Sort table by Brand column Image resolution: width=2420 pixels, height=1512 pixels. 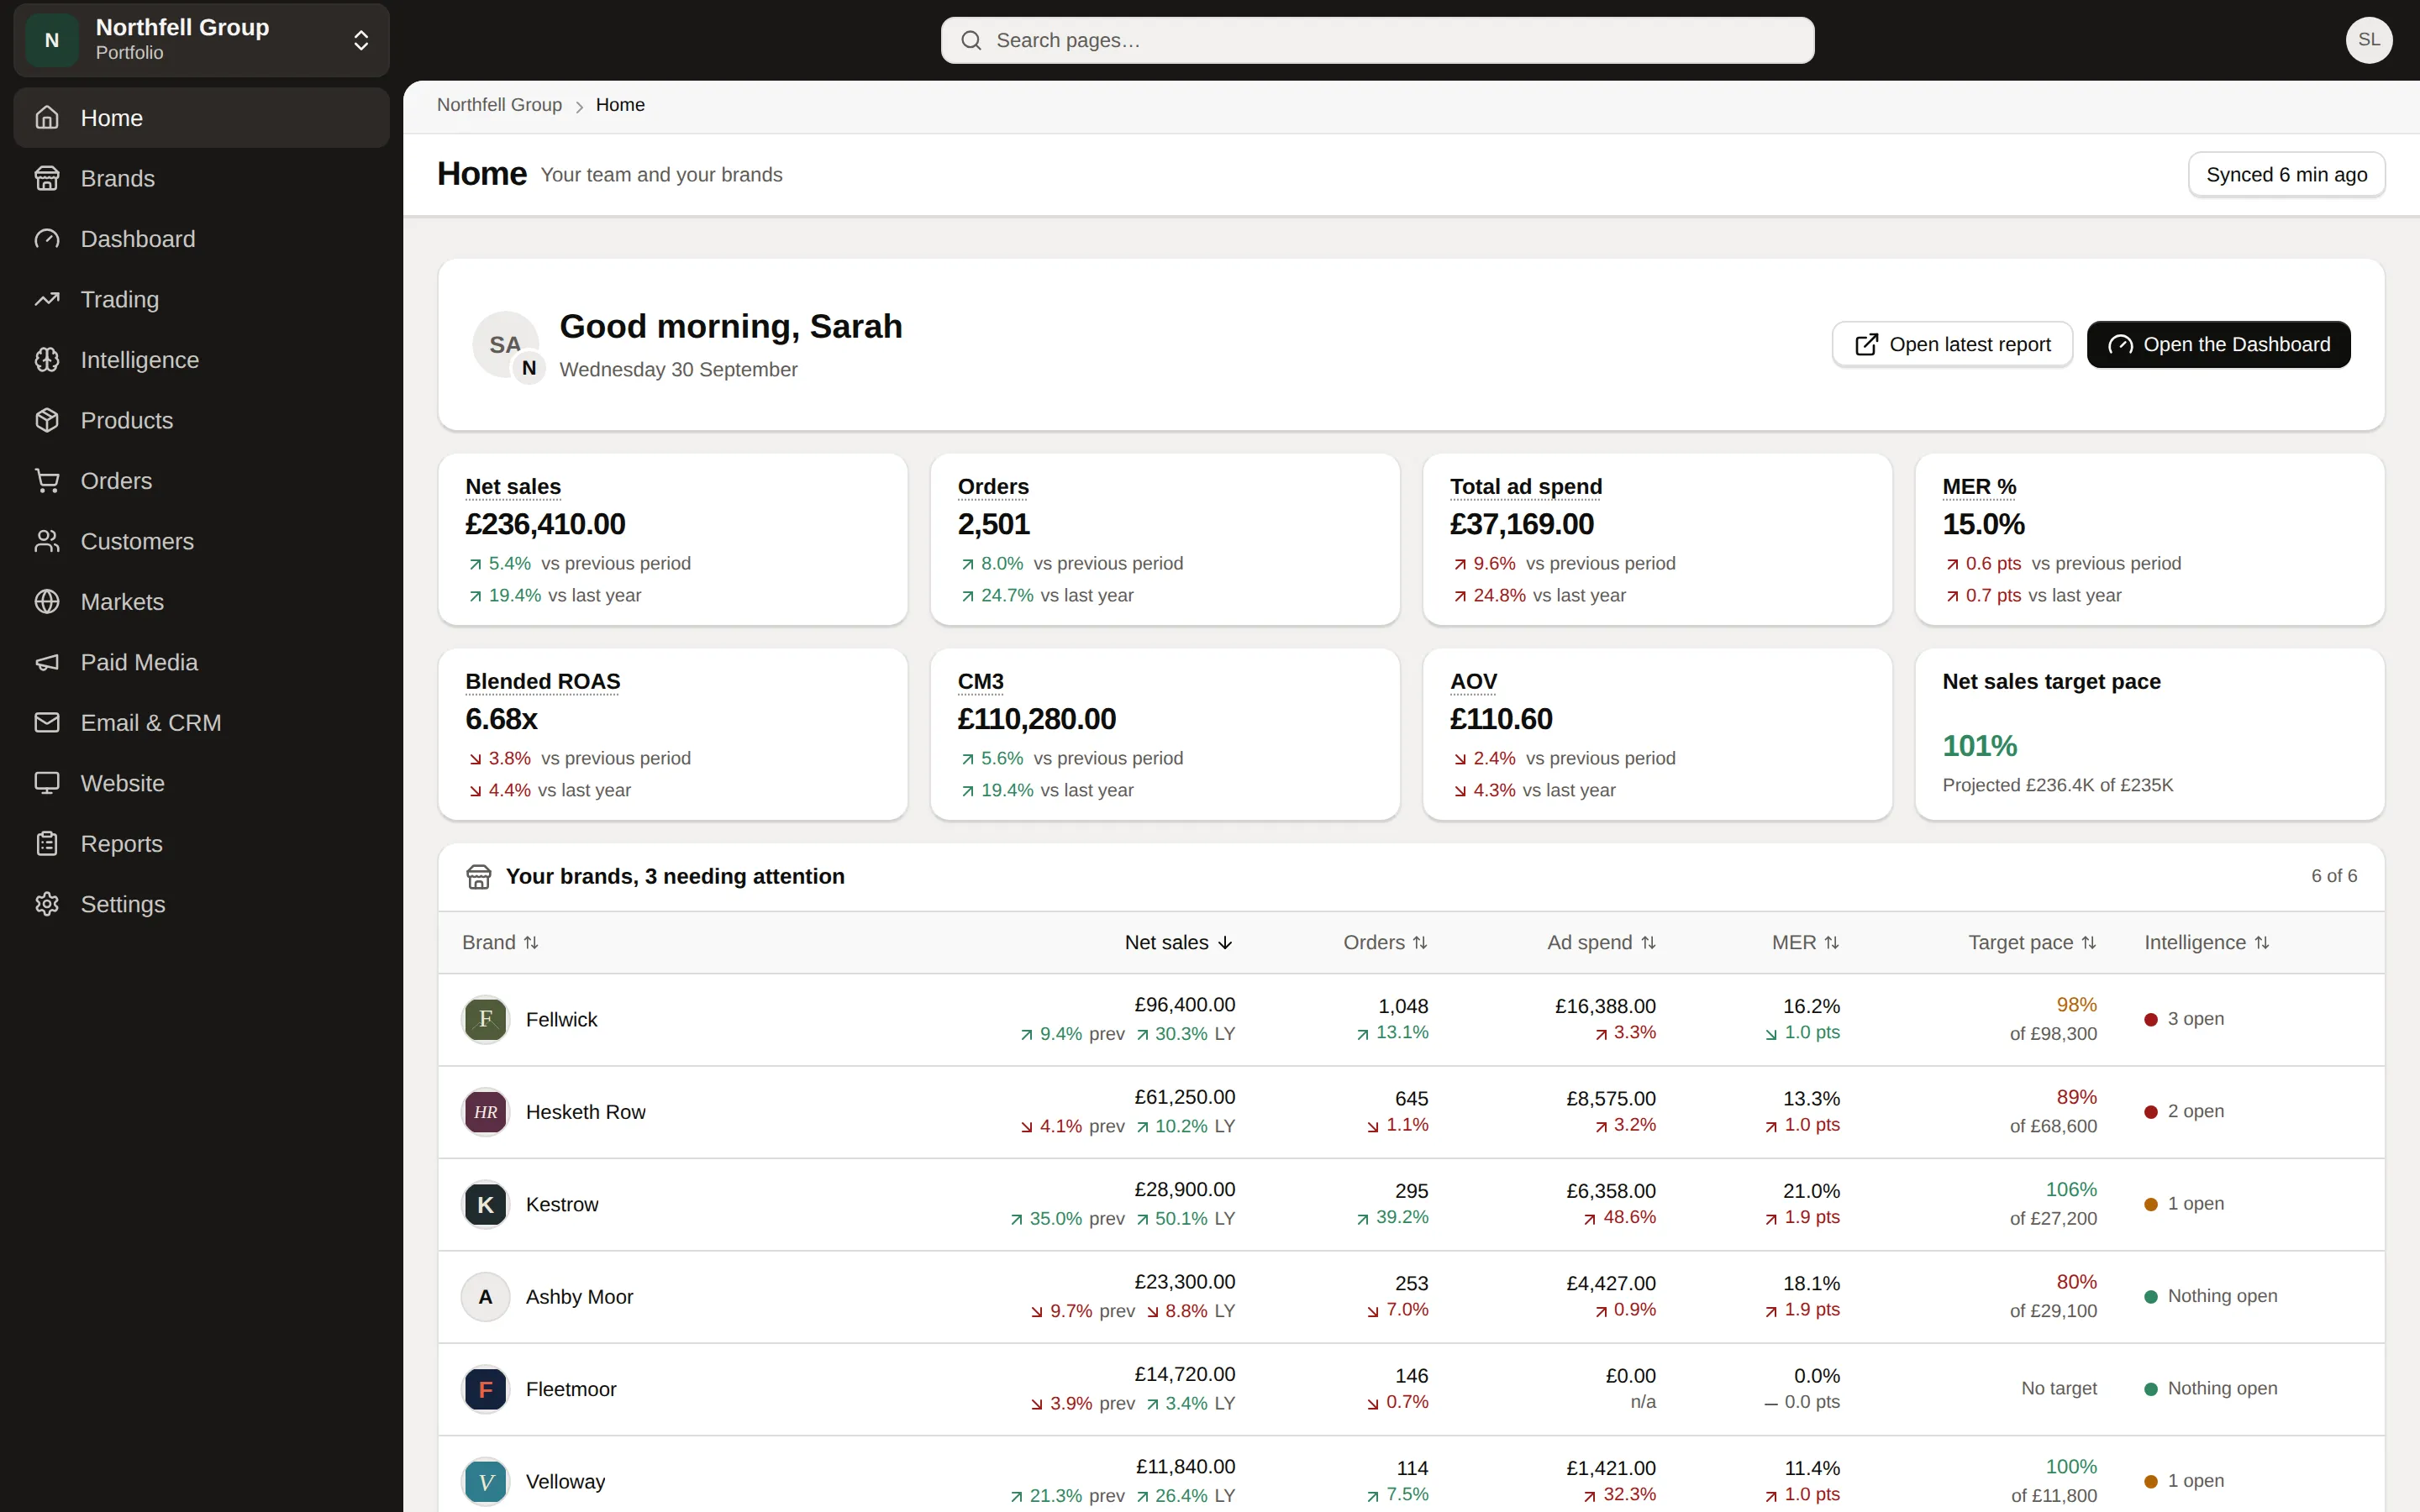(500, 942)
